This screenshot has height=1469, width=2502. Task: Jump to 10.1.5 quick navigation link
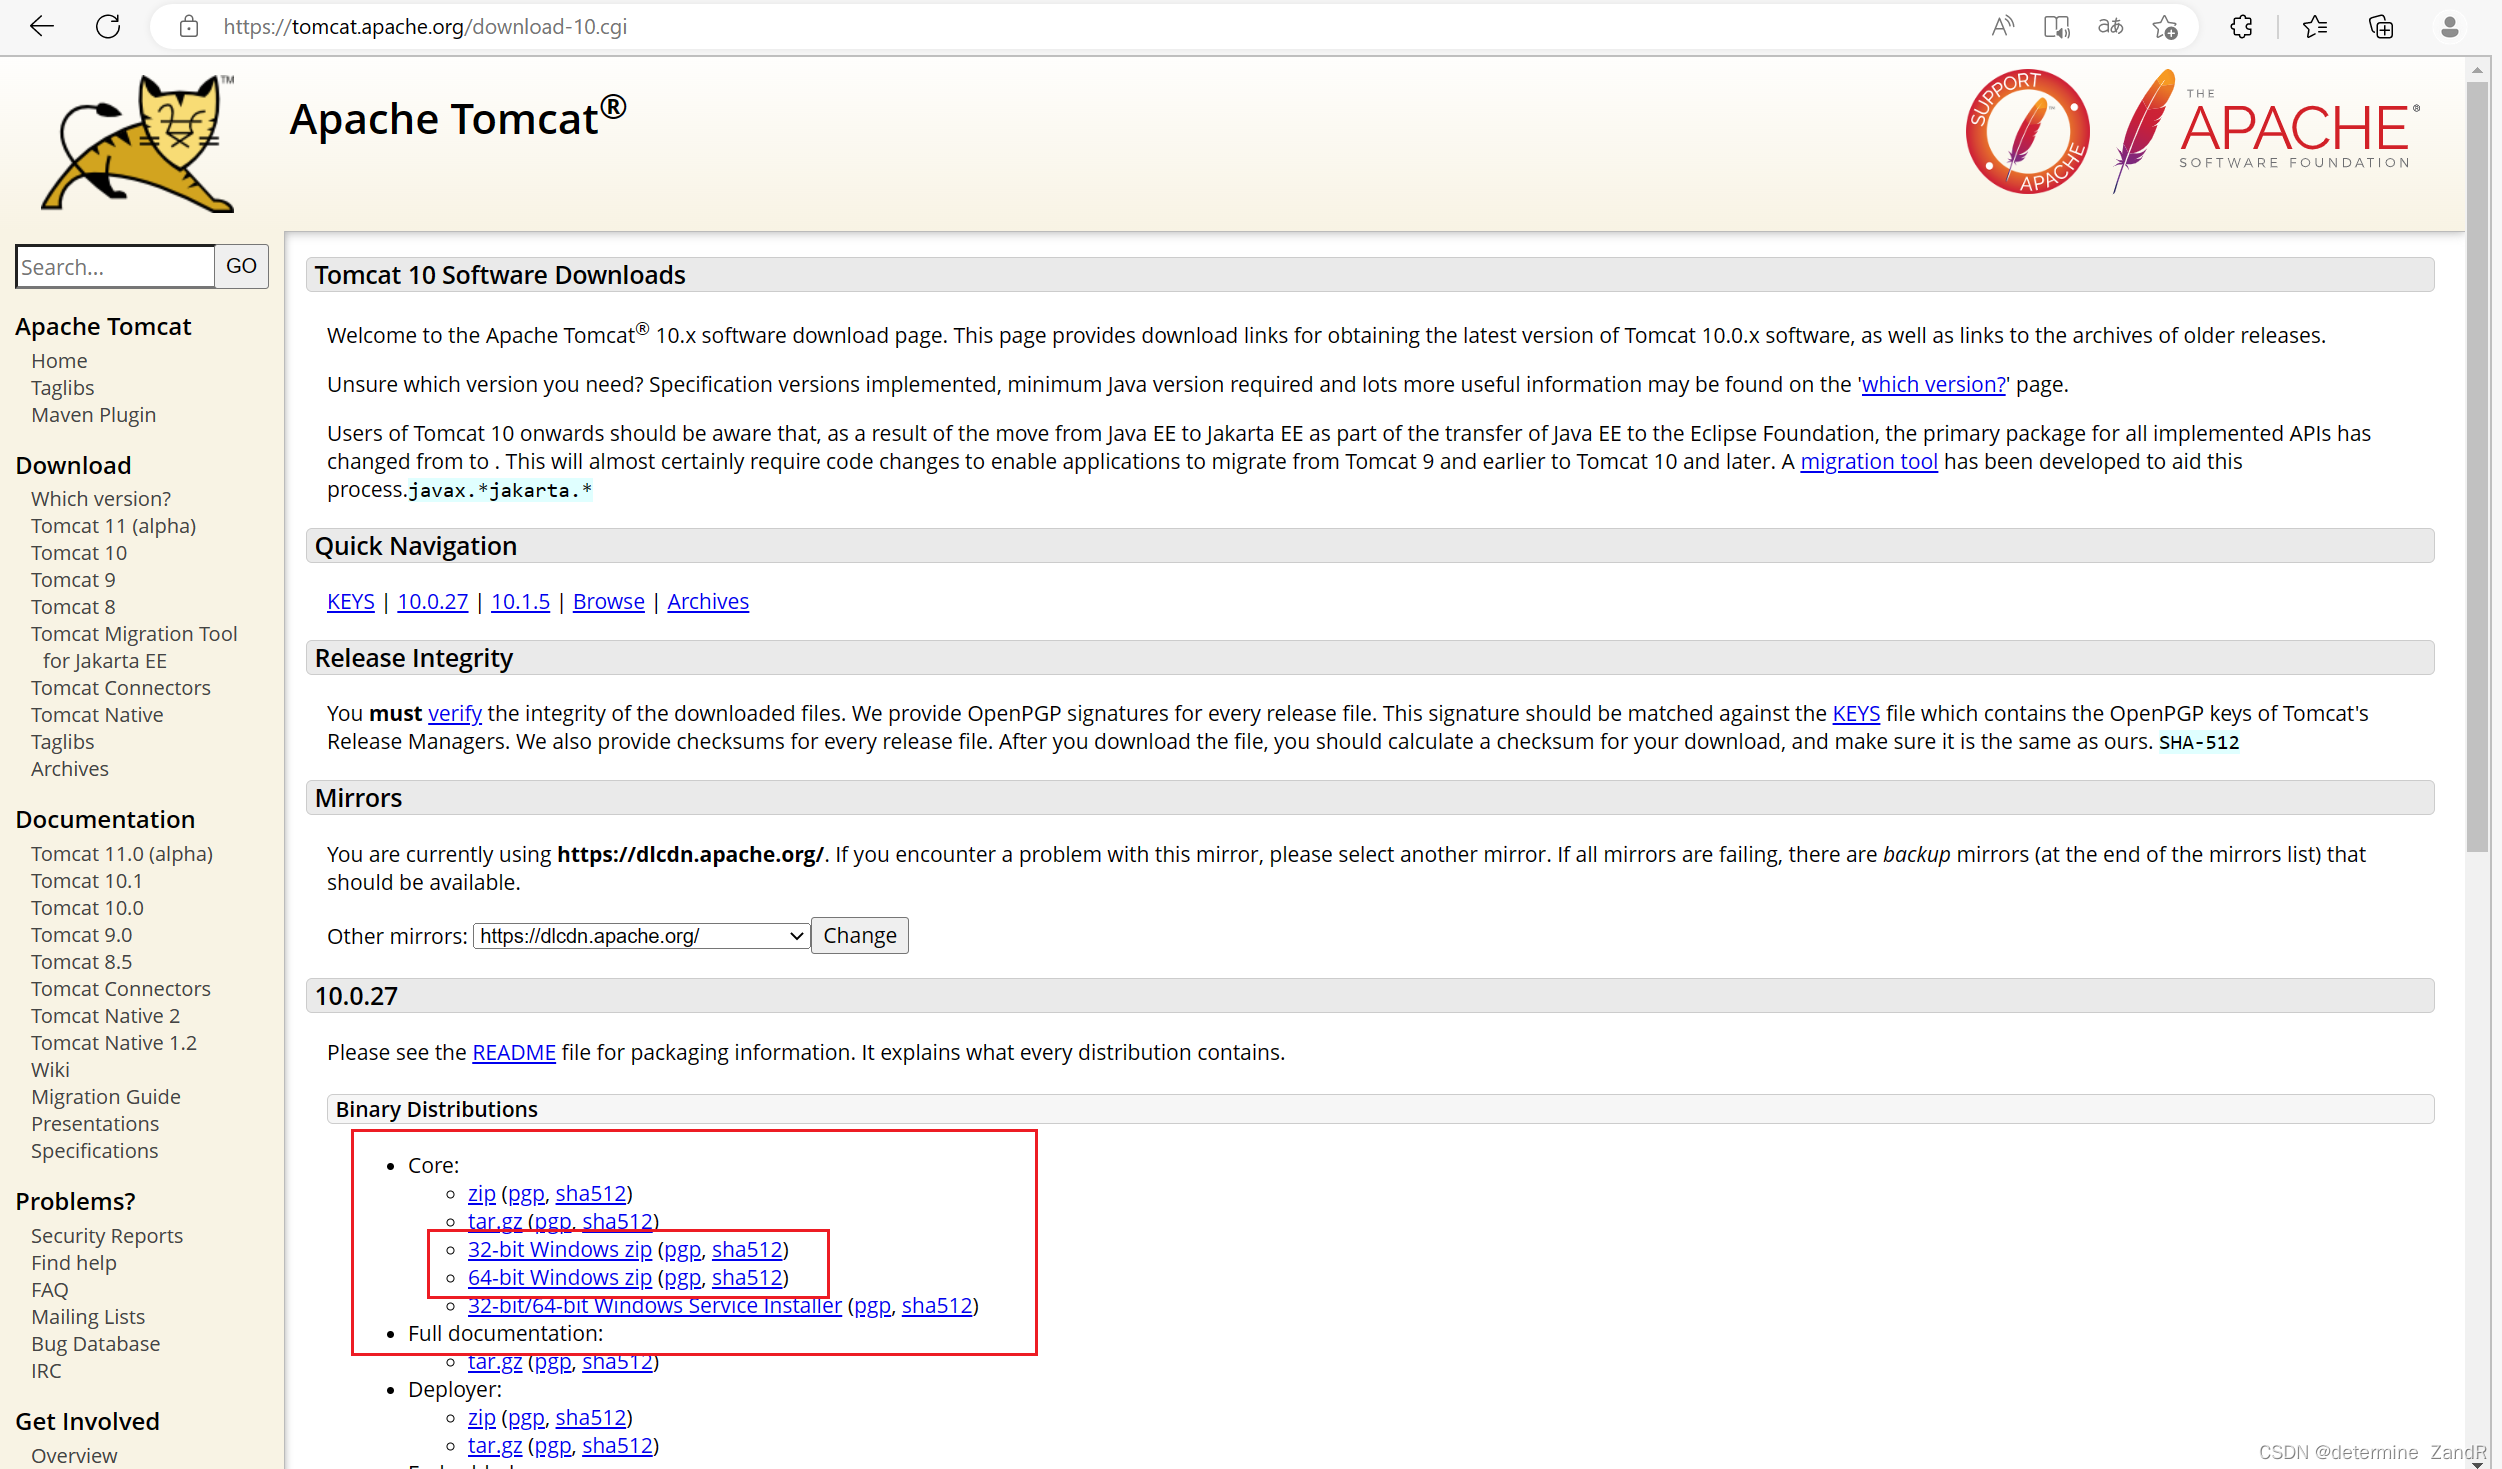pyautogui.click(x=520, y=601)
